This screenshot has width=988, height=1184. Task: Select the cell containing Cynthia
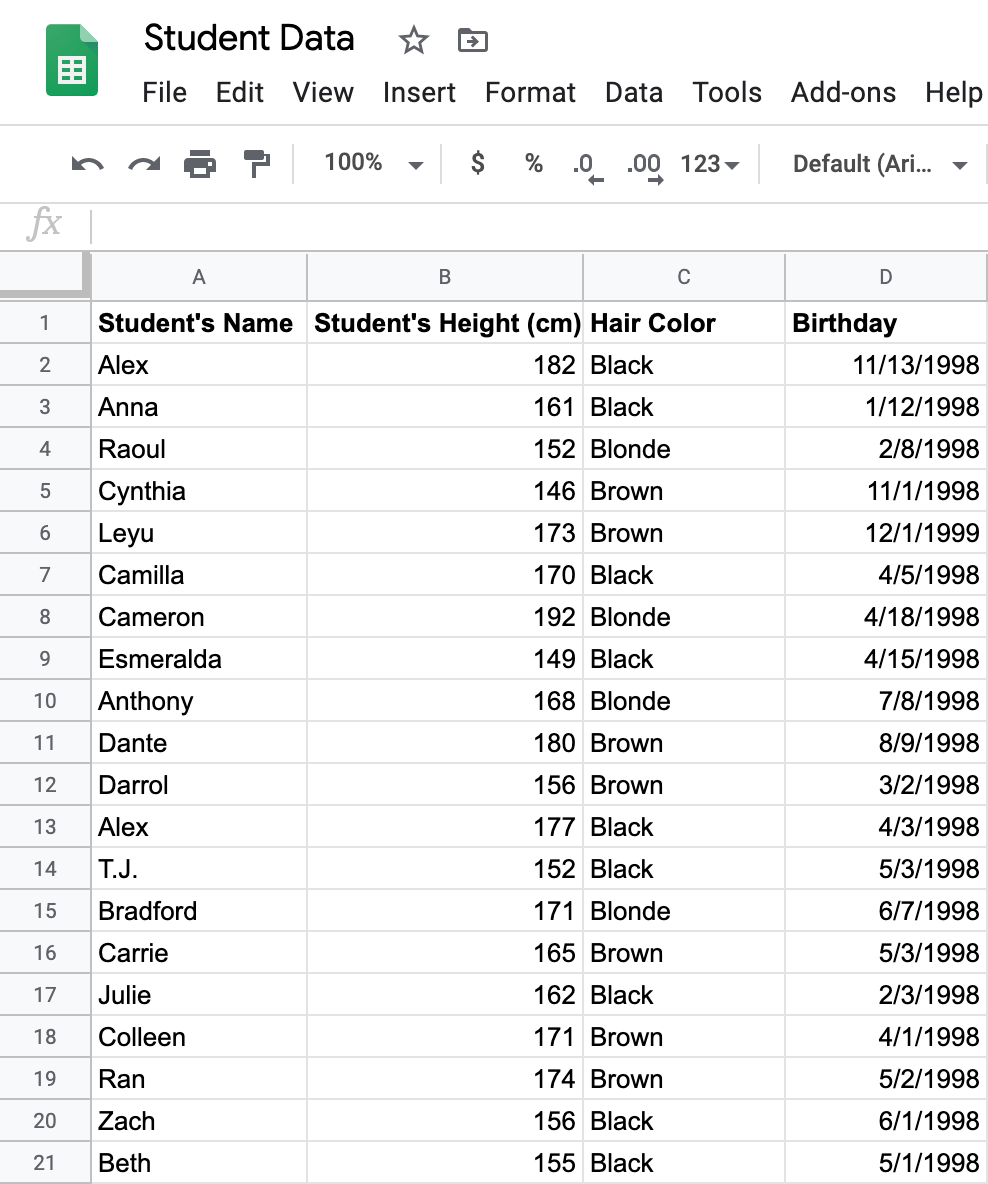[x=199, y=491]
